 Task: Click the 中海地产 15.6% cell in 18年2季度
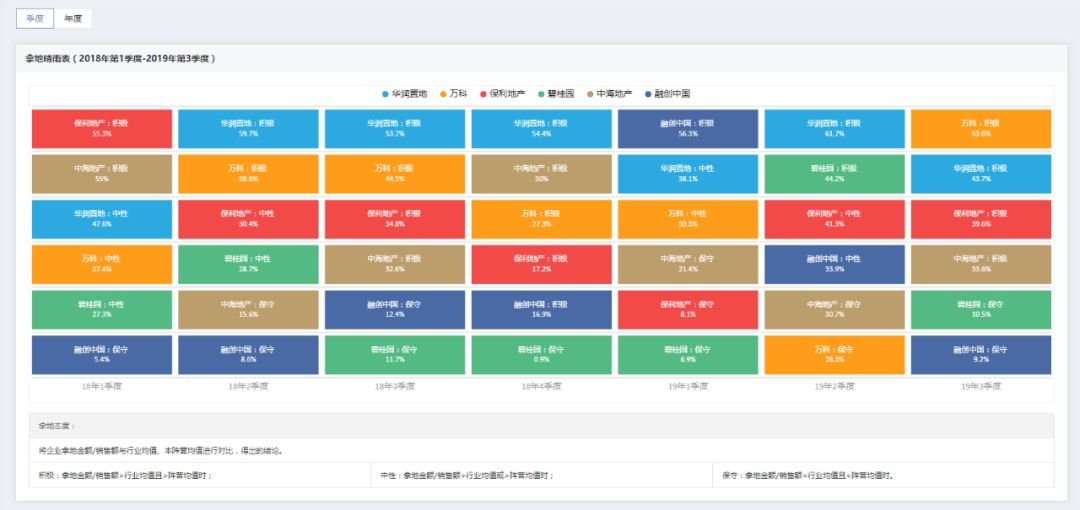pos(249,309)
